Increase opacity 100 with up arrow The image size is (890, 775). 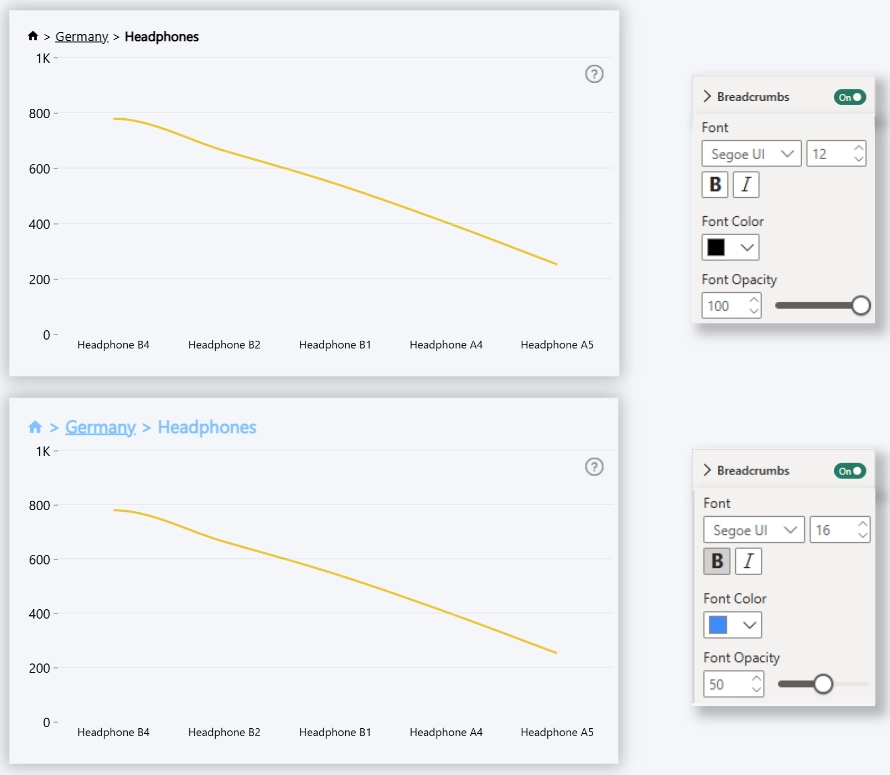(754, 300)
